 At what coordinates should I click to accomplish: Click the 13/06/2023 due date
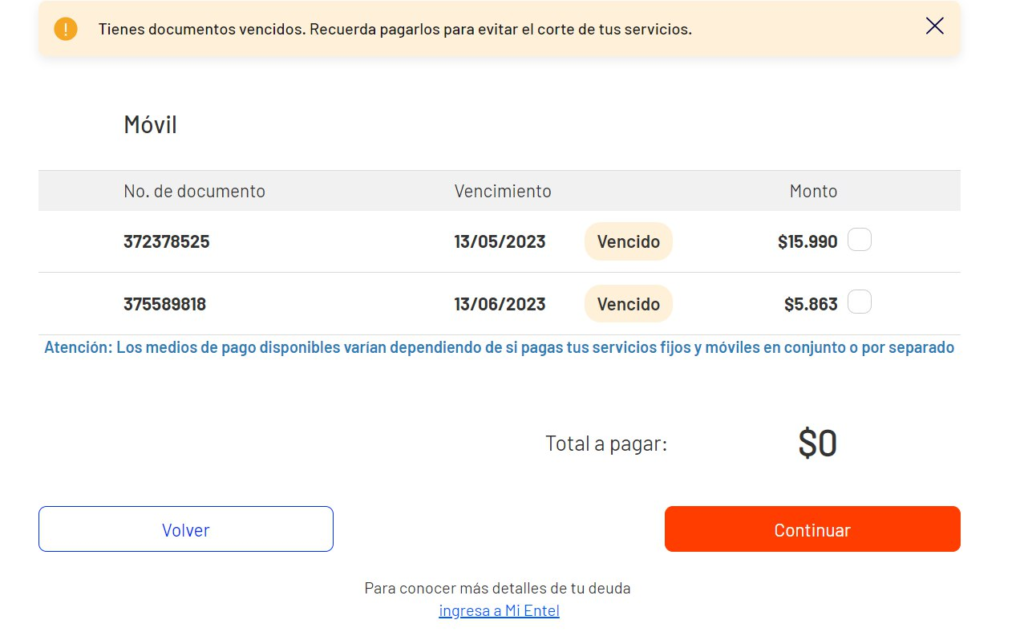[x=500, y=304]
